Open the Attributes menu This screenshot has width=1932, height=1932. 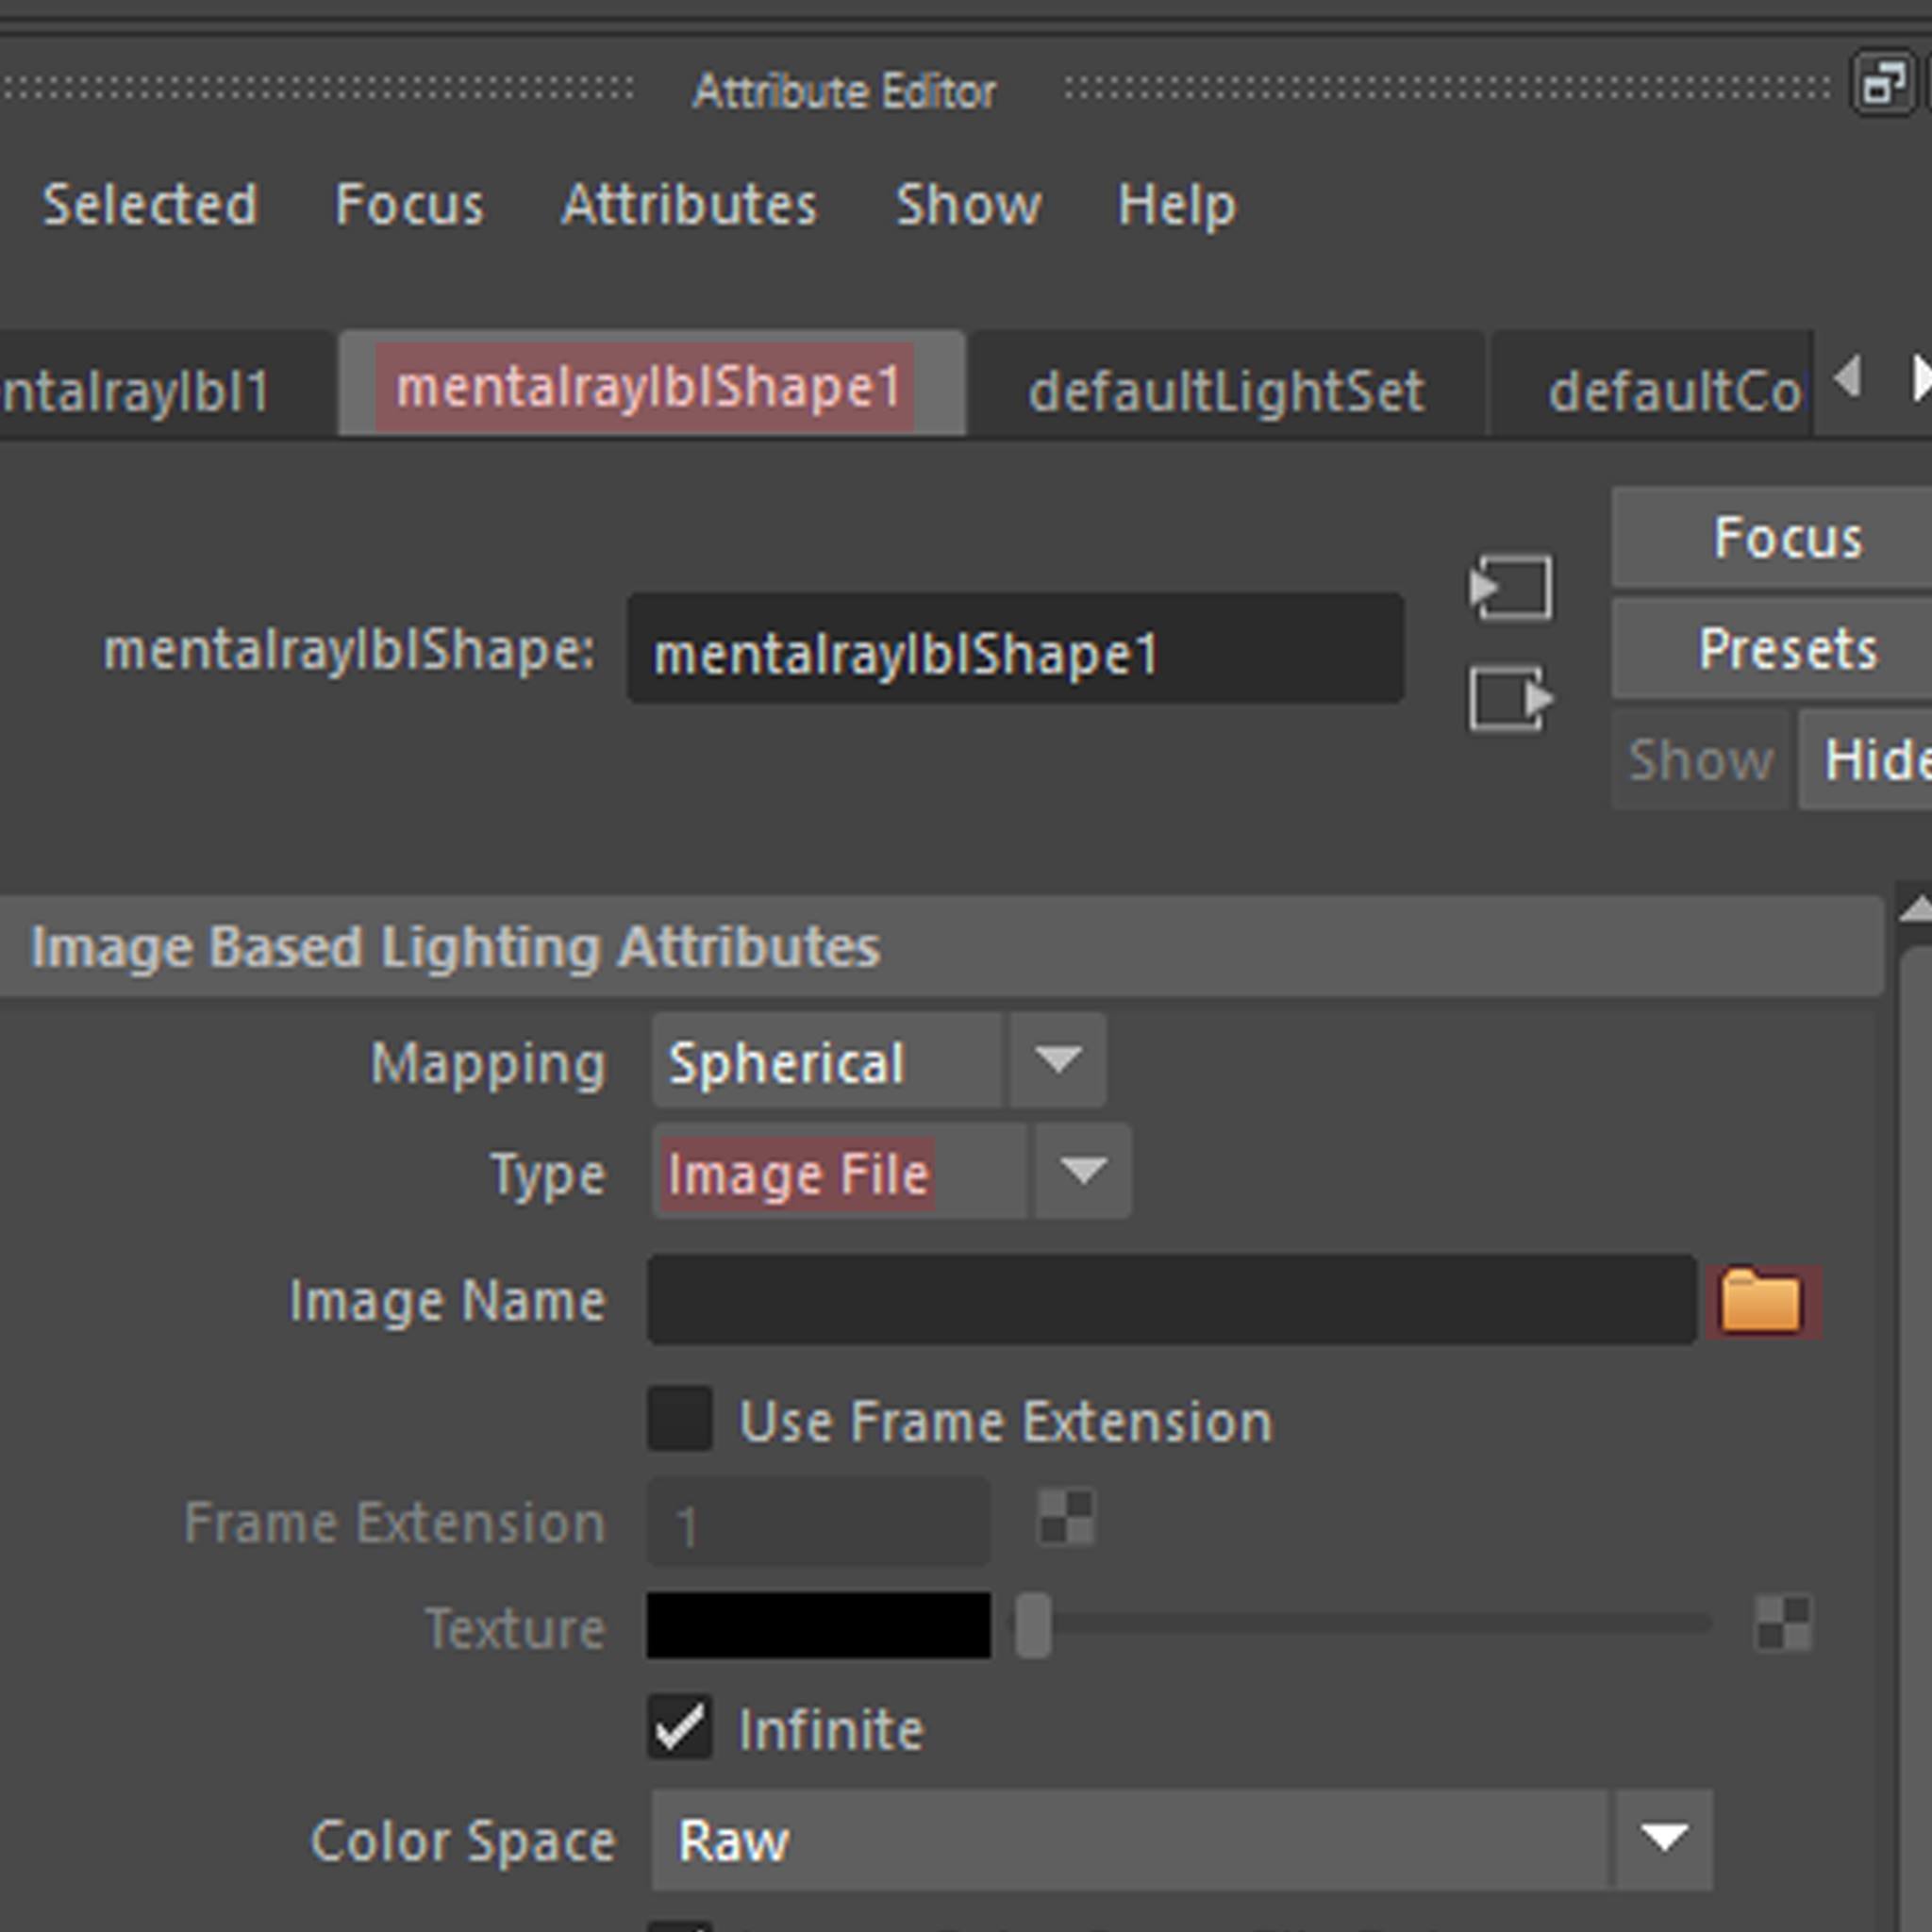pyautogui.click(x=689, y=205)
